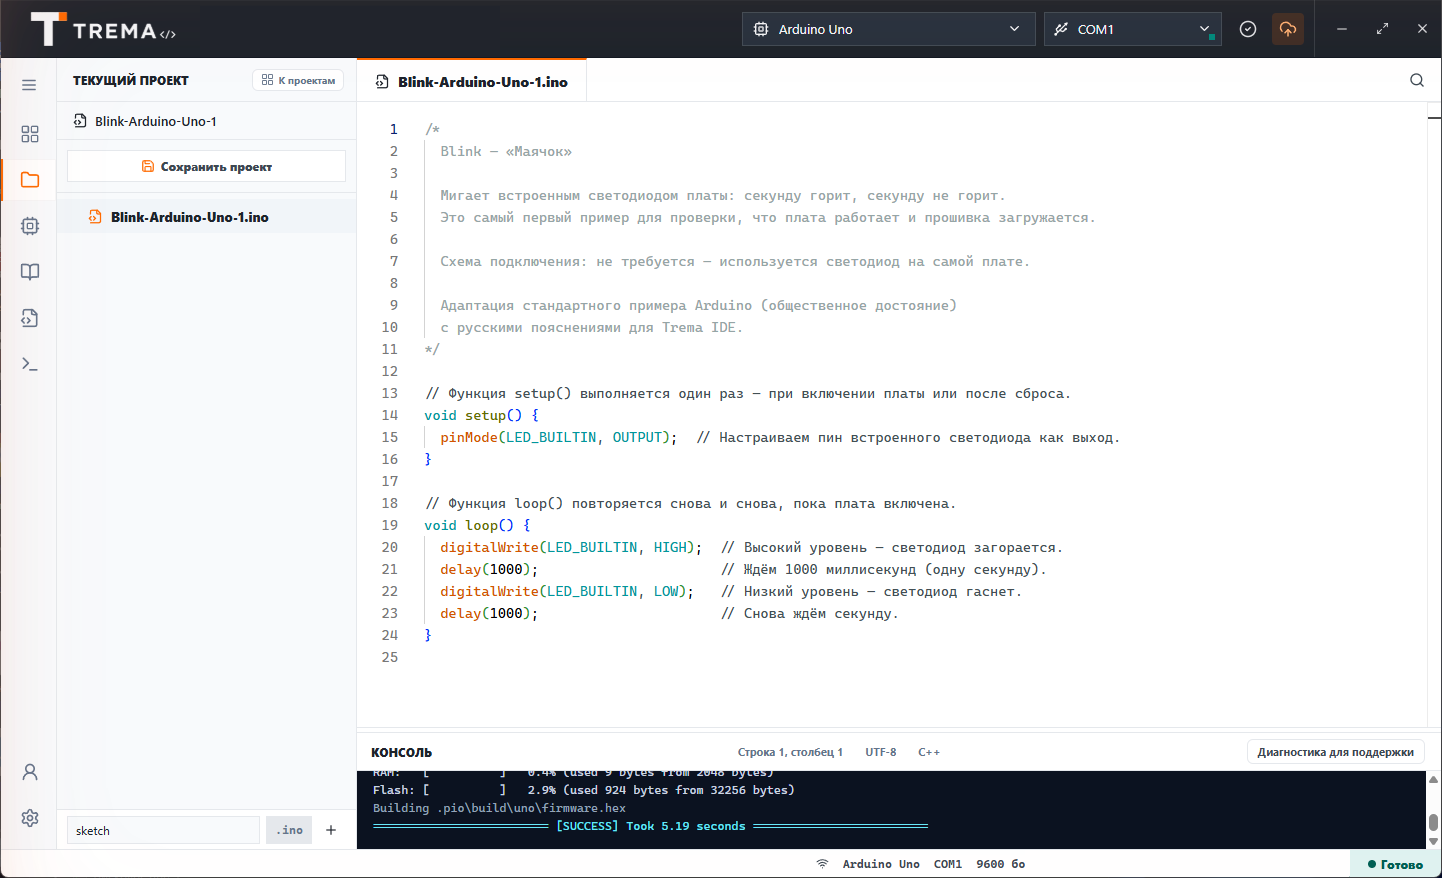Click the plus icon to add a file
Screen dimensions: 1442x878
click(x=331, y=830)
